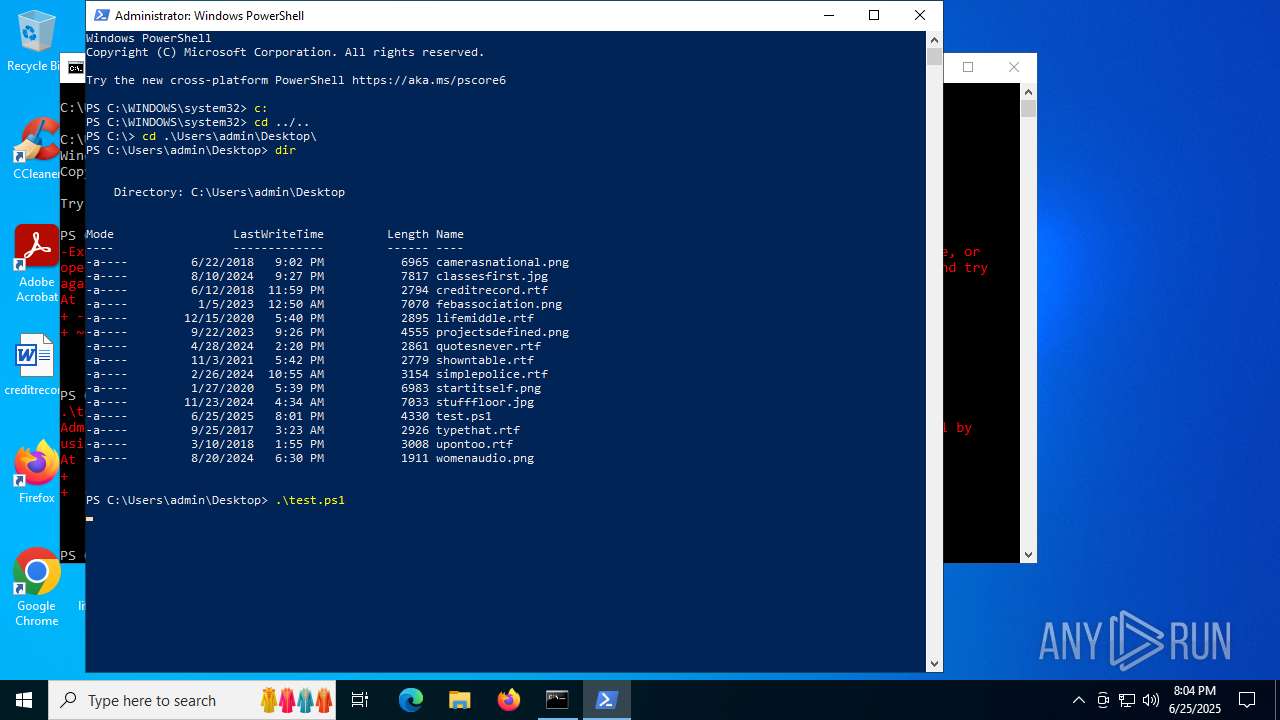Maximize the PowerShell window

pos(874,15)
